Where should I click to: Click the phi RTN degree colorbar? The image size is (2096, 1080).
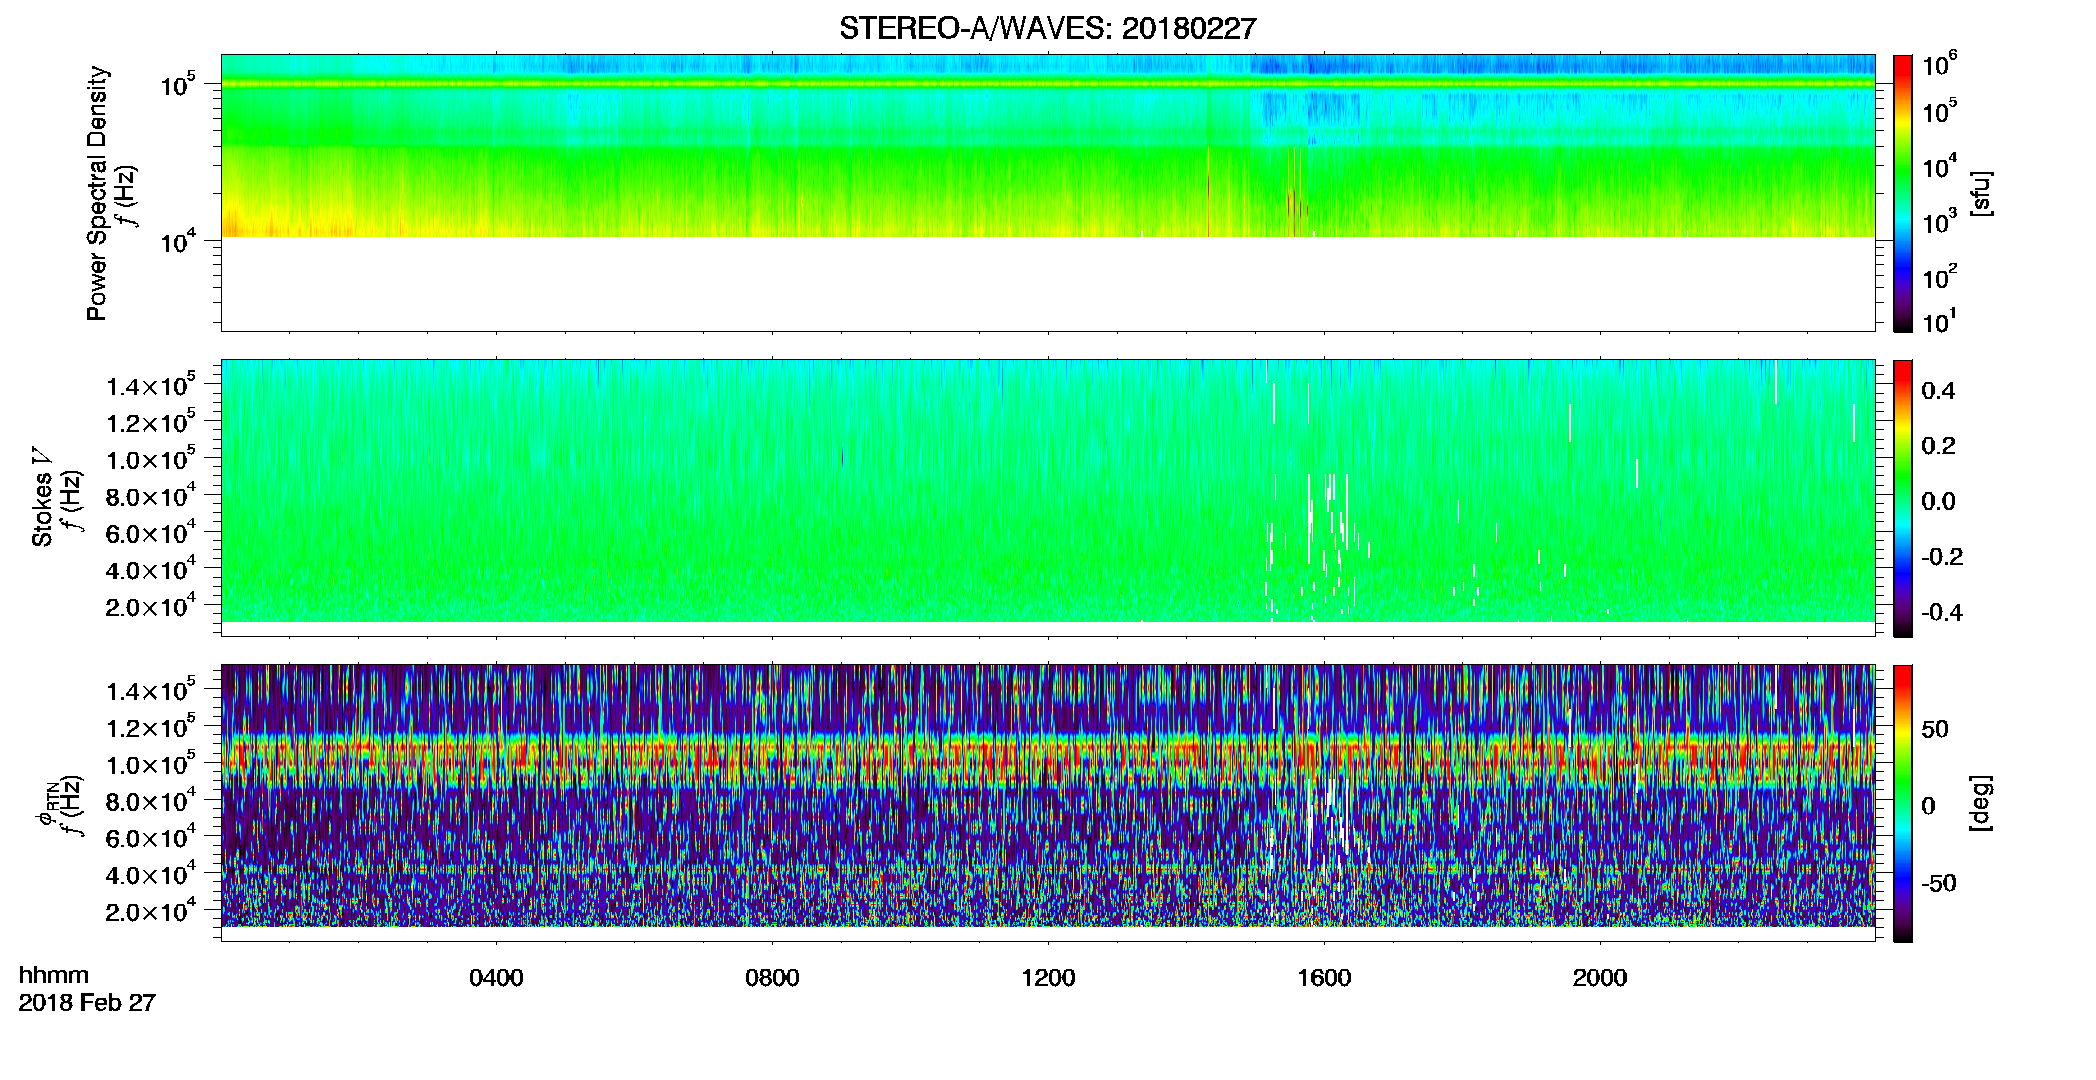[x=1903, y=803]
